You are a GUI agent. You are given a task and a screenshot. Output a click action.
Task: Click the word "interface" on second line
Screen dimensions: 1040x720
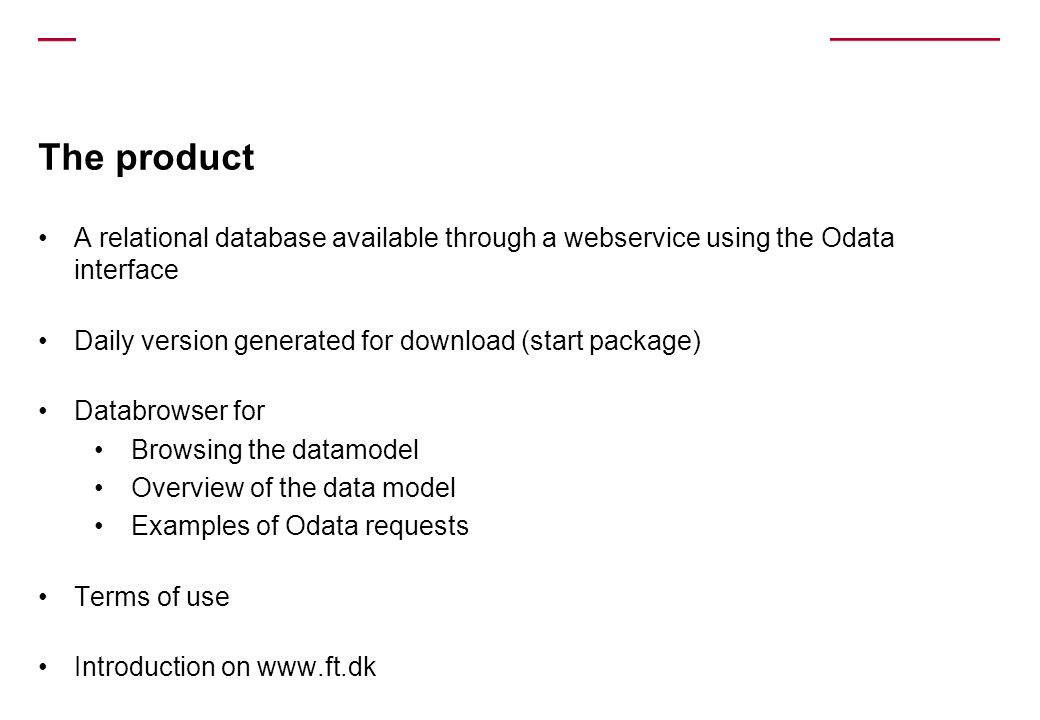[126, 270]
